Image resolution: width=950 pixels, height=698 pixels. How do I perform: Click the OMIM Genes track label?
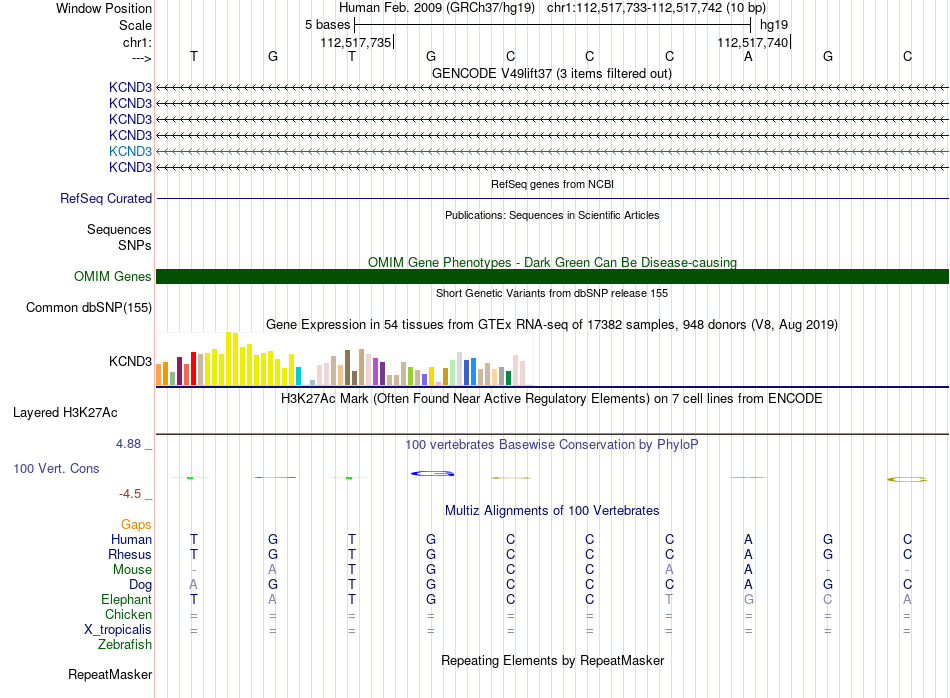(112, 276)
